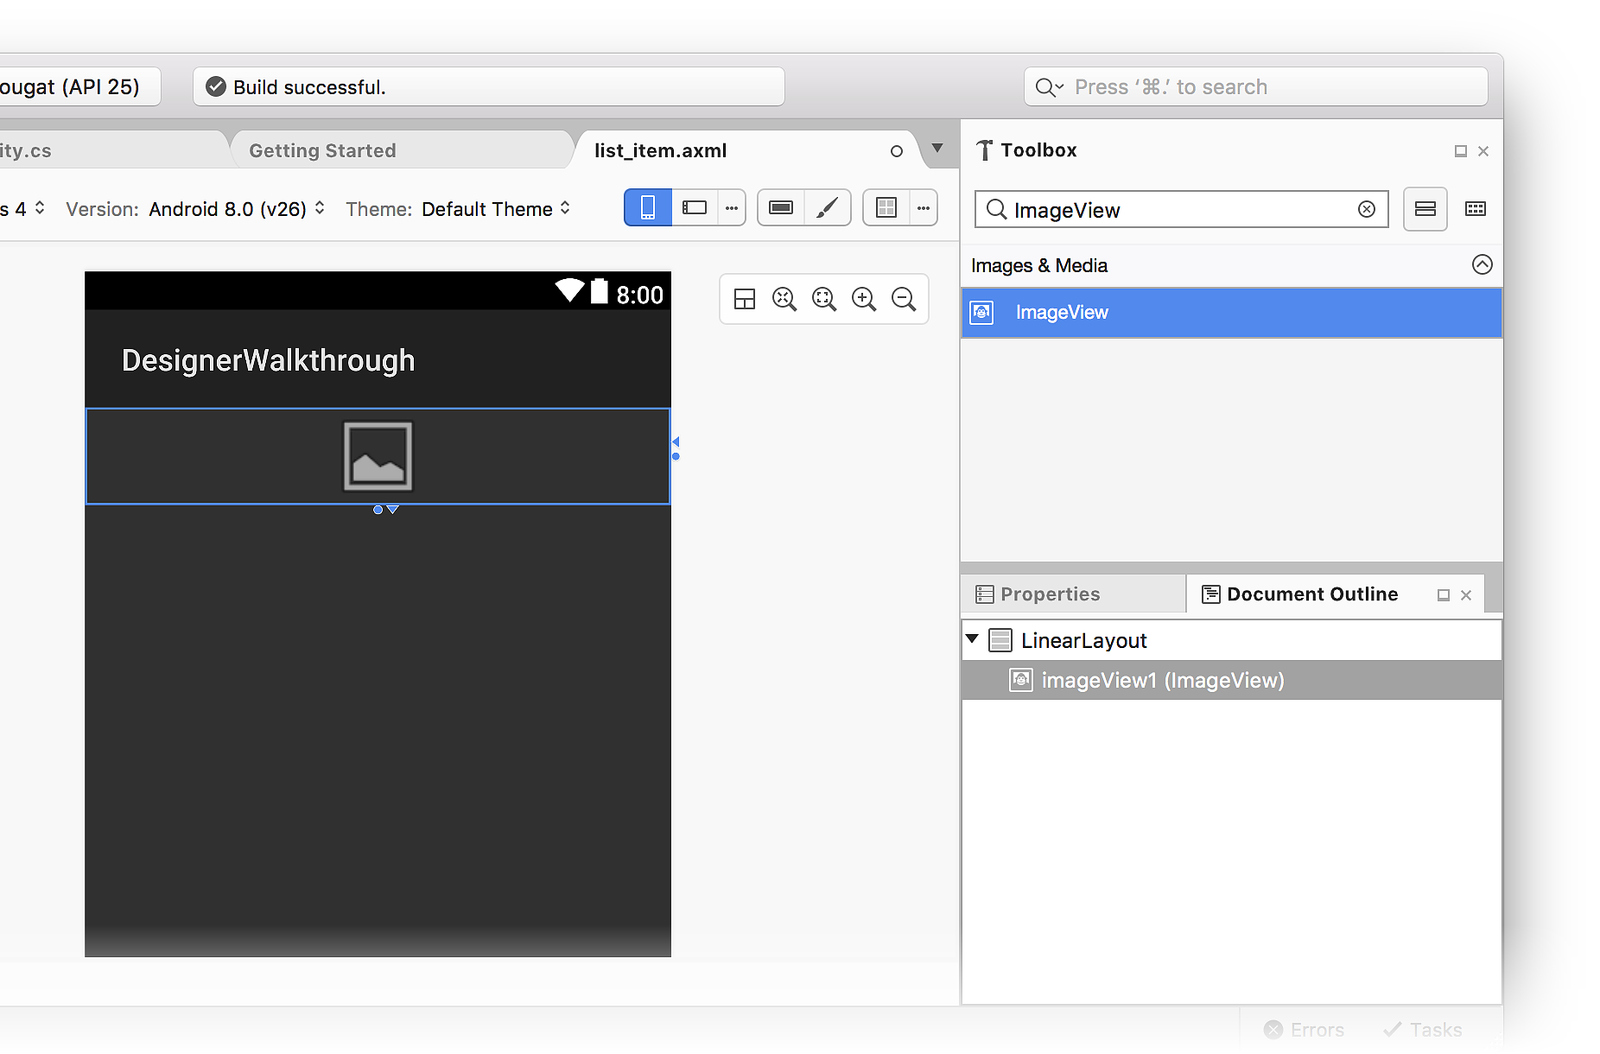Click unsaved indicator on list_item.axml tab
Screen dimensions: 1600x1054
pos(896,151)
